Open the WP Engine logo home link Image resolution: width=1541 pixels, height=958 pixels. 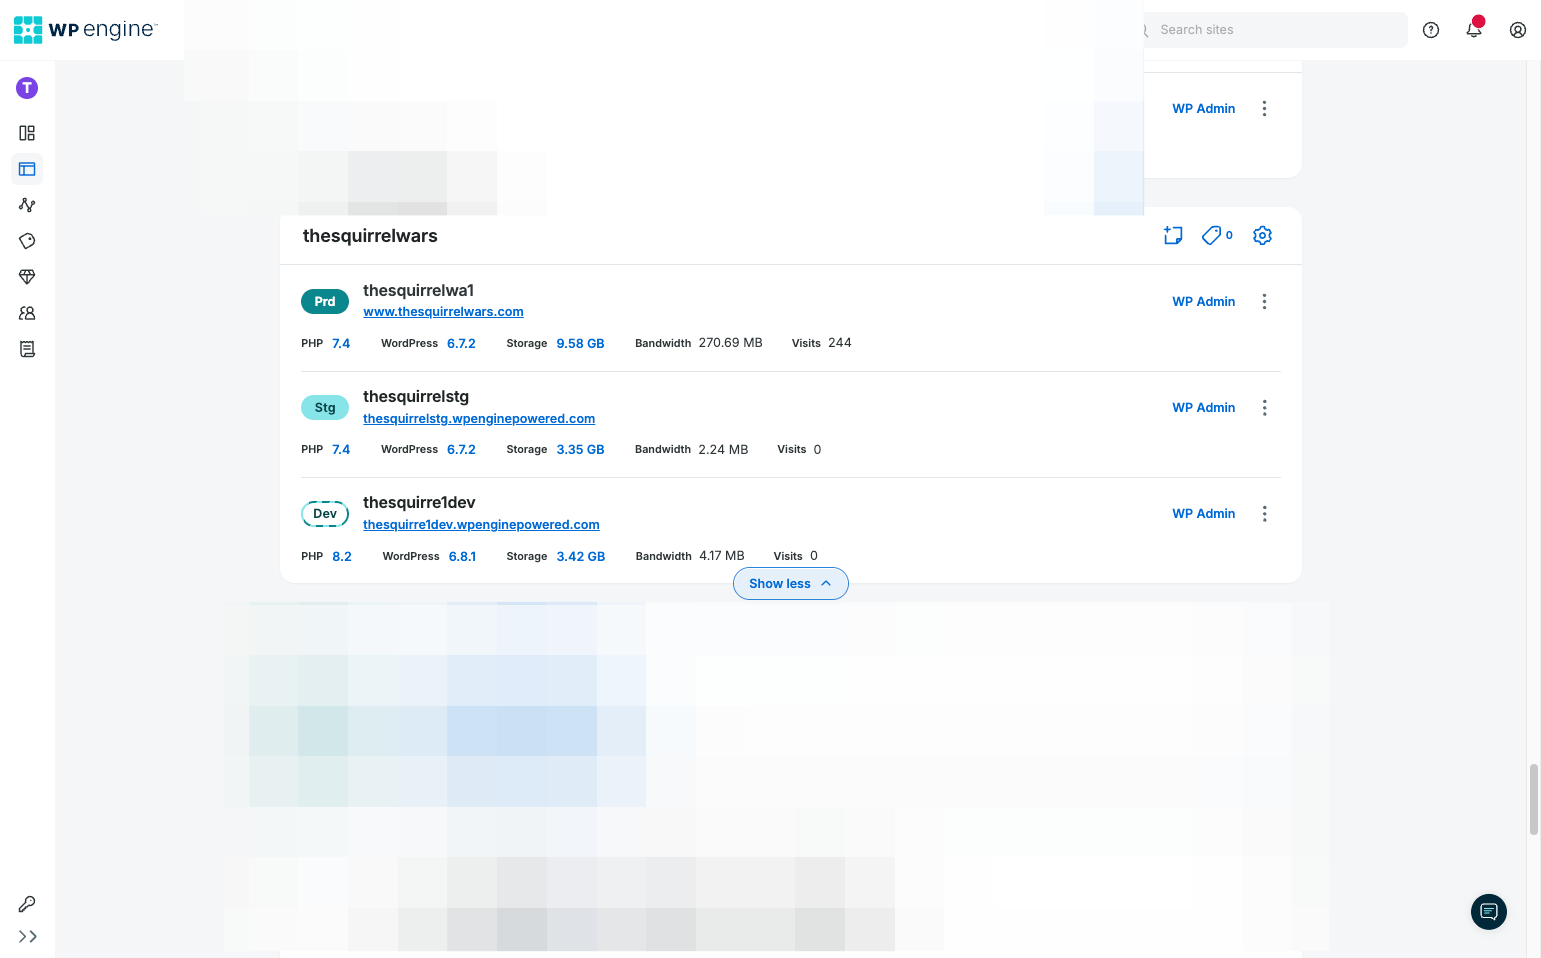[85, 30]
